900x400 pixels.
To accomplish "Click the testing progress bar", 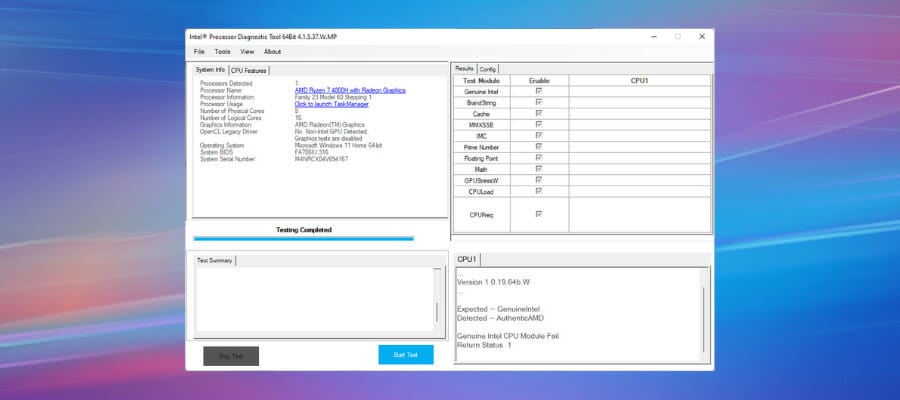I will [x=304, y=238].
